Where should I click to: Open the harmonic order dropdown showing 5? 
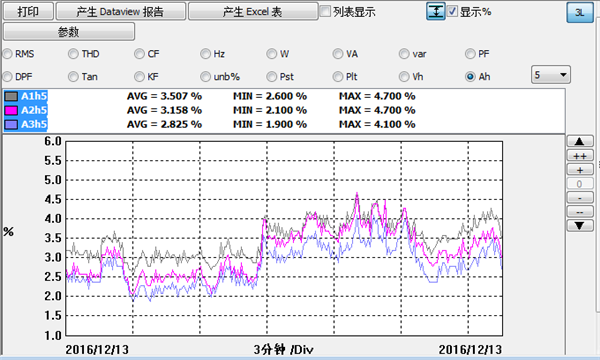(x=551, y=75)
